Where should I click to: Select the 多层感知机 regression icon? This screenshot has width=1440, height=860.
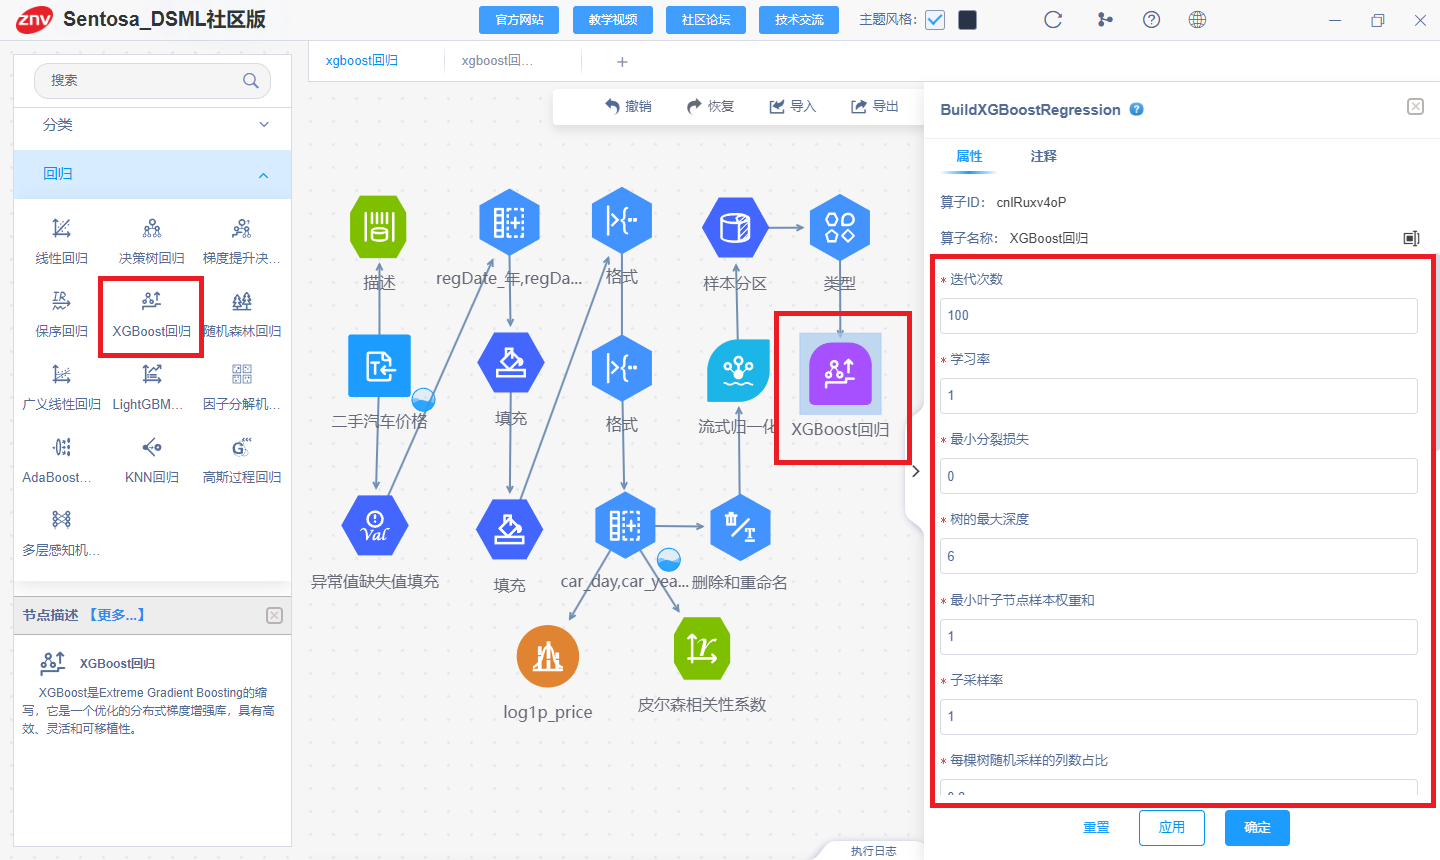coord(62,519)
